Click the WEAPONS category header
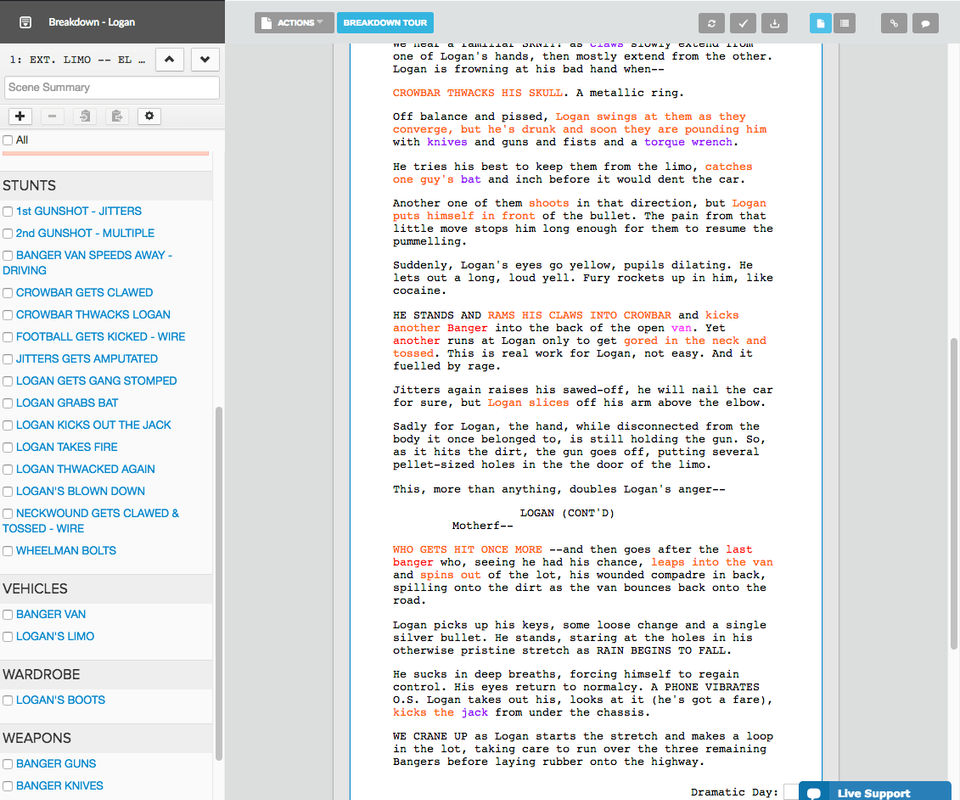Viewport: 960px width, 800px height. [37, 738]
